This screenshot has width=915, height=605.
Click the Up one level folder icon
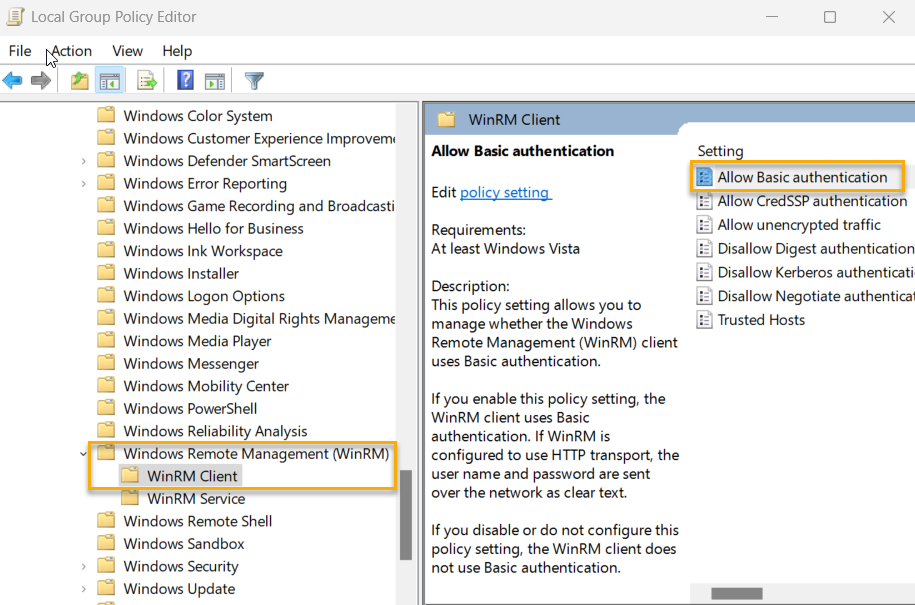tap(78, 80)
